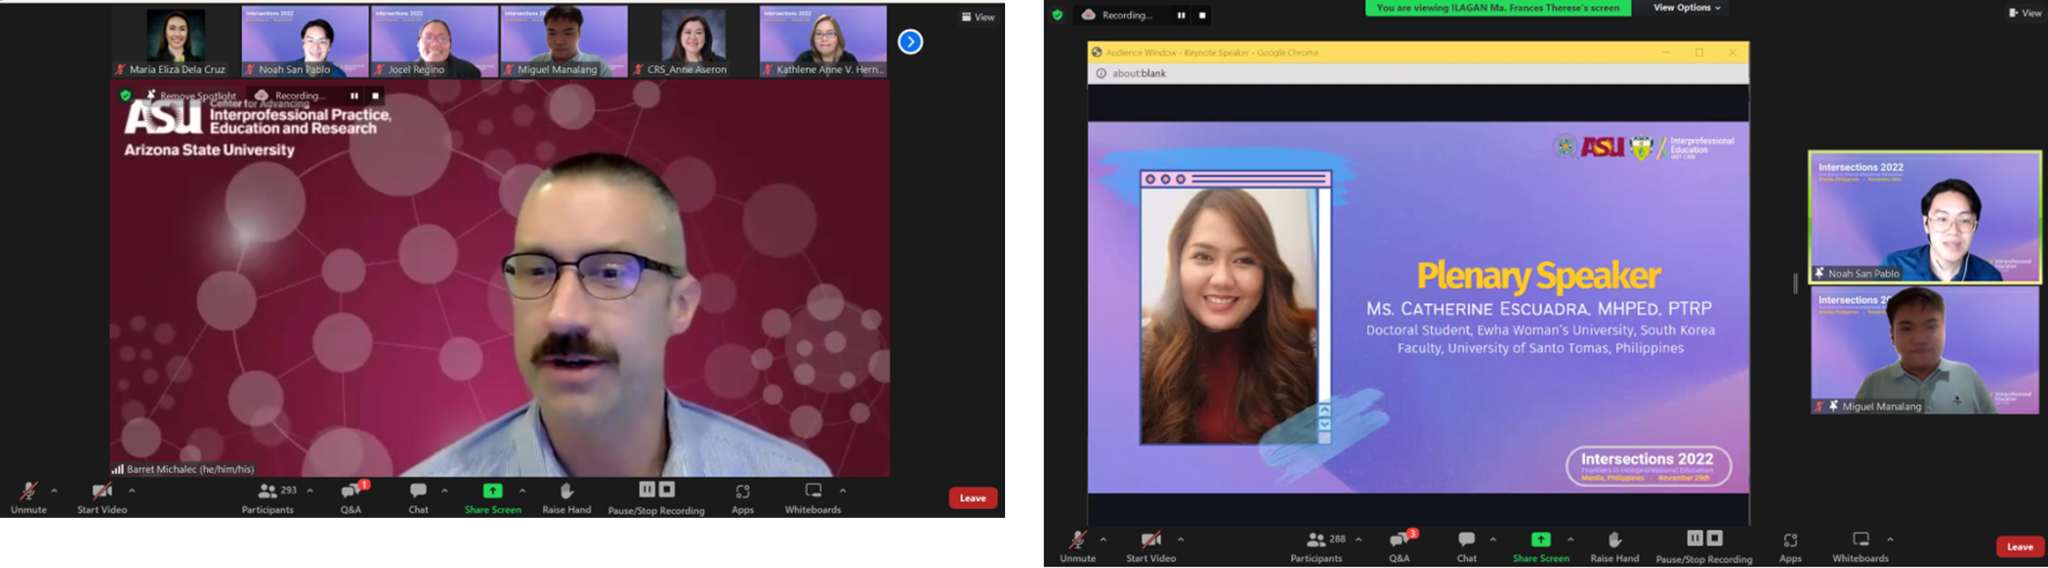The image size is (2048, 568).
Task: Expand audio options arrow beside Unmute, left window
Action: coord(54,491)
